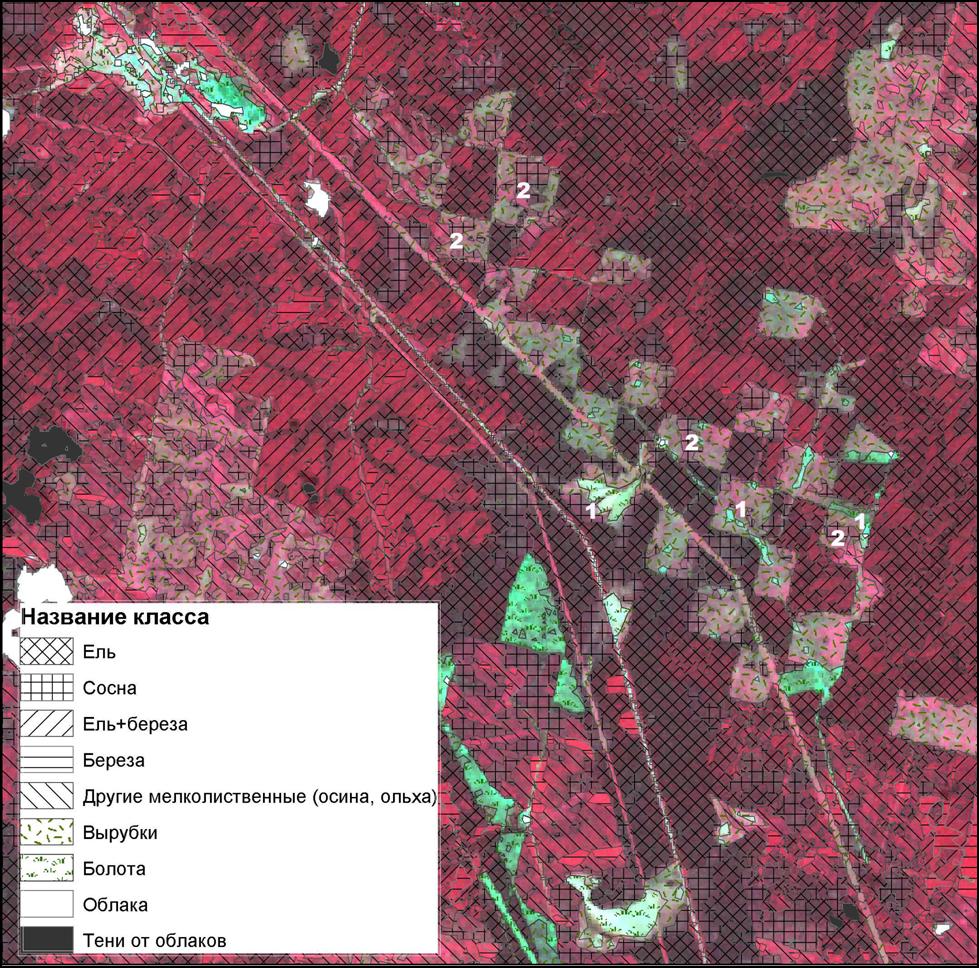Click the diagonal hatch swatch for Ель+береза
Viewport: 979px width, 968px height.
pos(47,724)
